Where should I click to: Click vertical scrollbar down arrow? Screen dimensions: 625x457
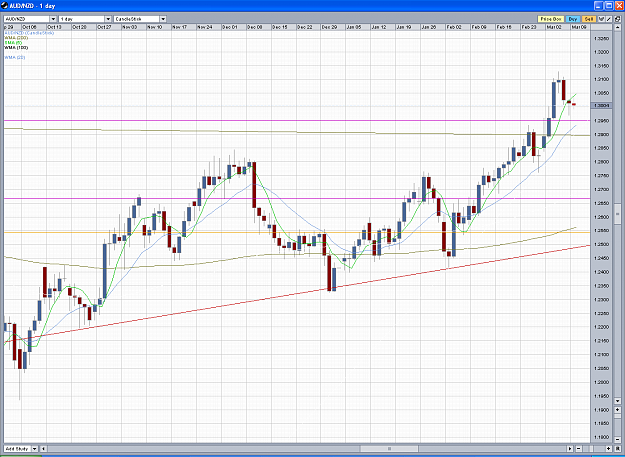click(617, 401)
